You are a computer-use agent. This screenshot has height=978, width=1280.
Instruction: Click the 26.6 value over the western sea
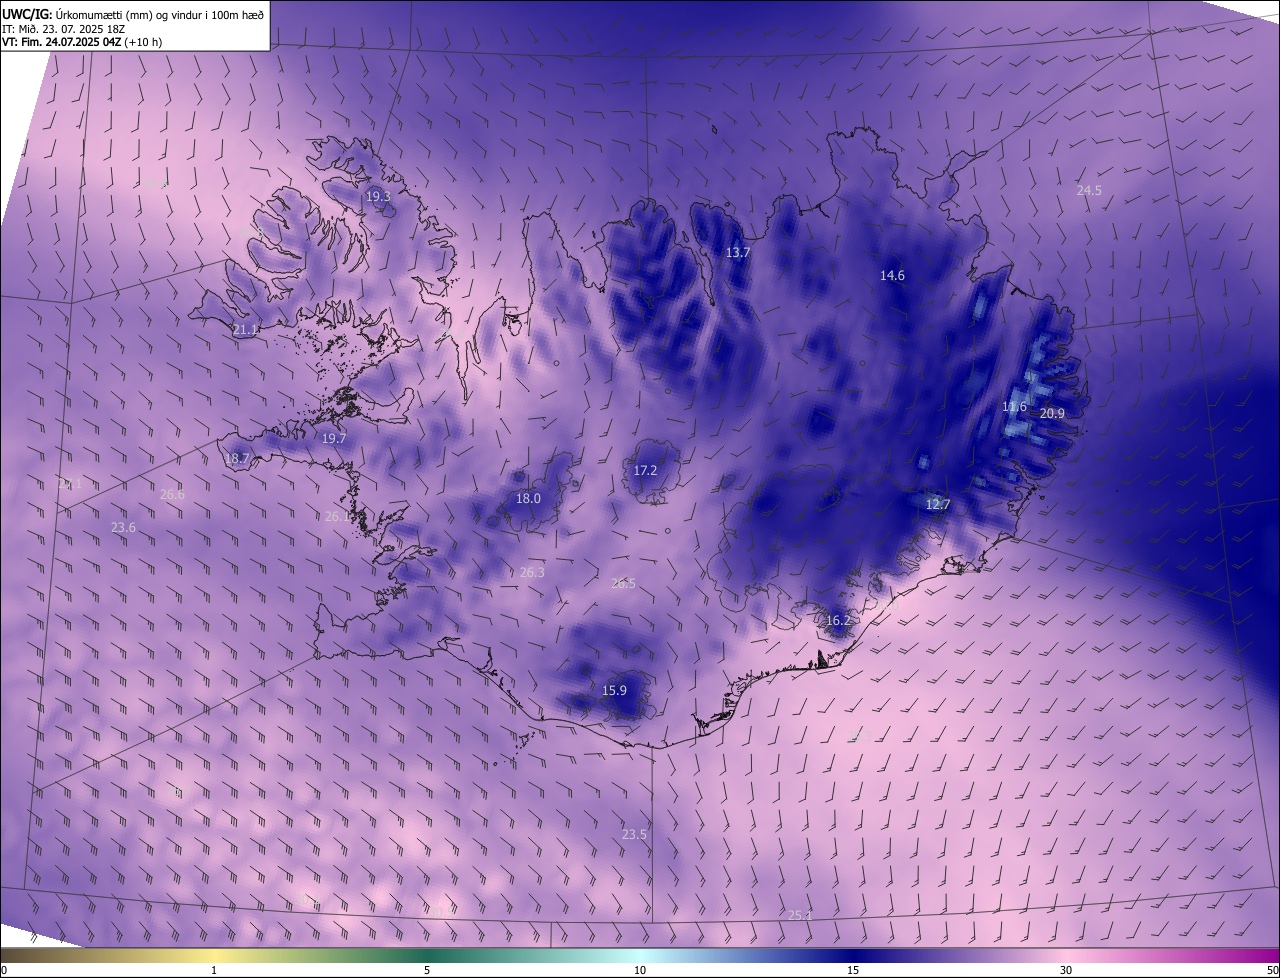pyautogui.click(x=172, y=494)
